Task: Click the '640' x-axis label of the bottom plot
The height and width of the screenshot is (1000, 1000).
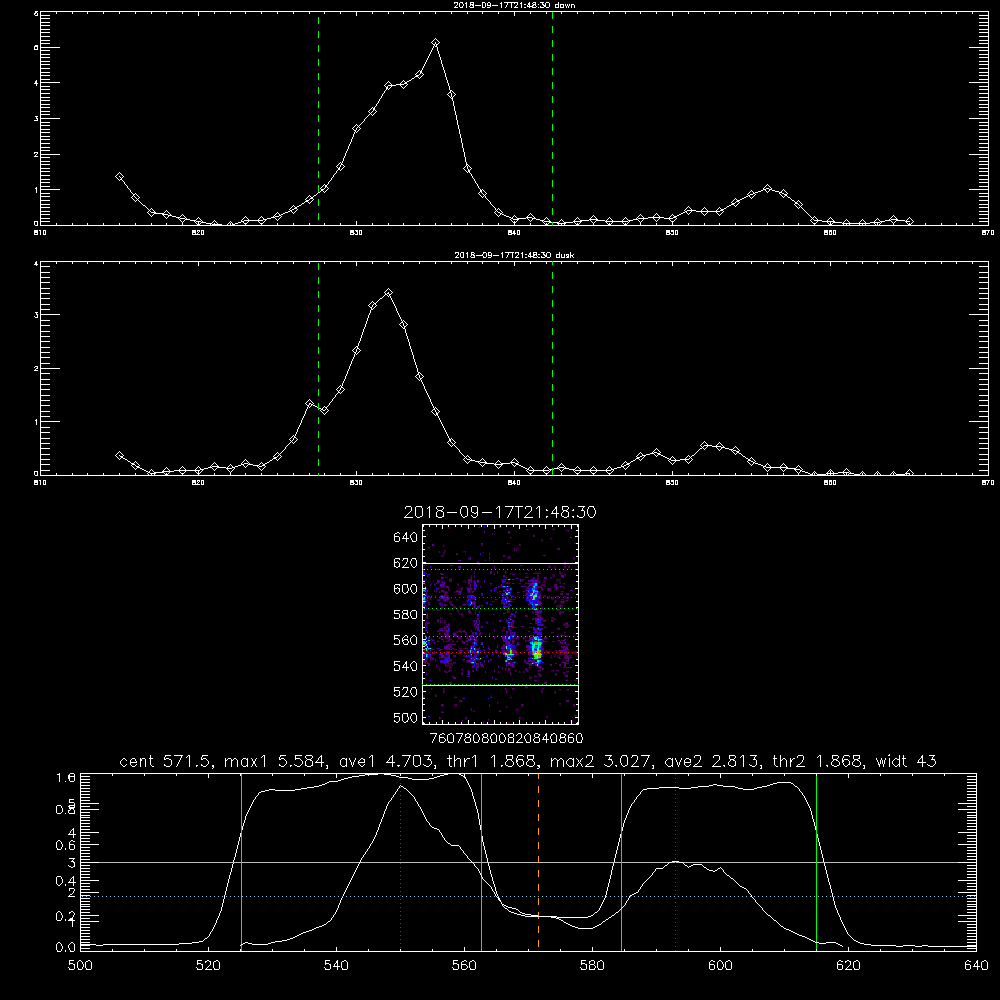Action: point(976,966)
